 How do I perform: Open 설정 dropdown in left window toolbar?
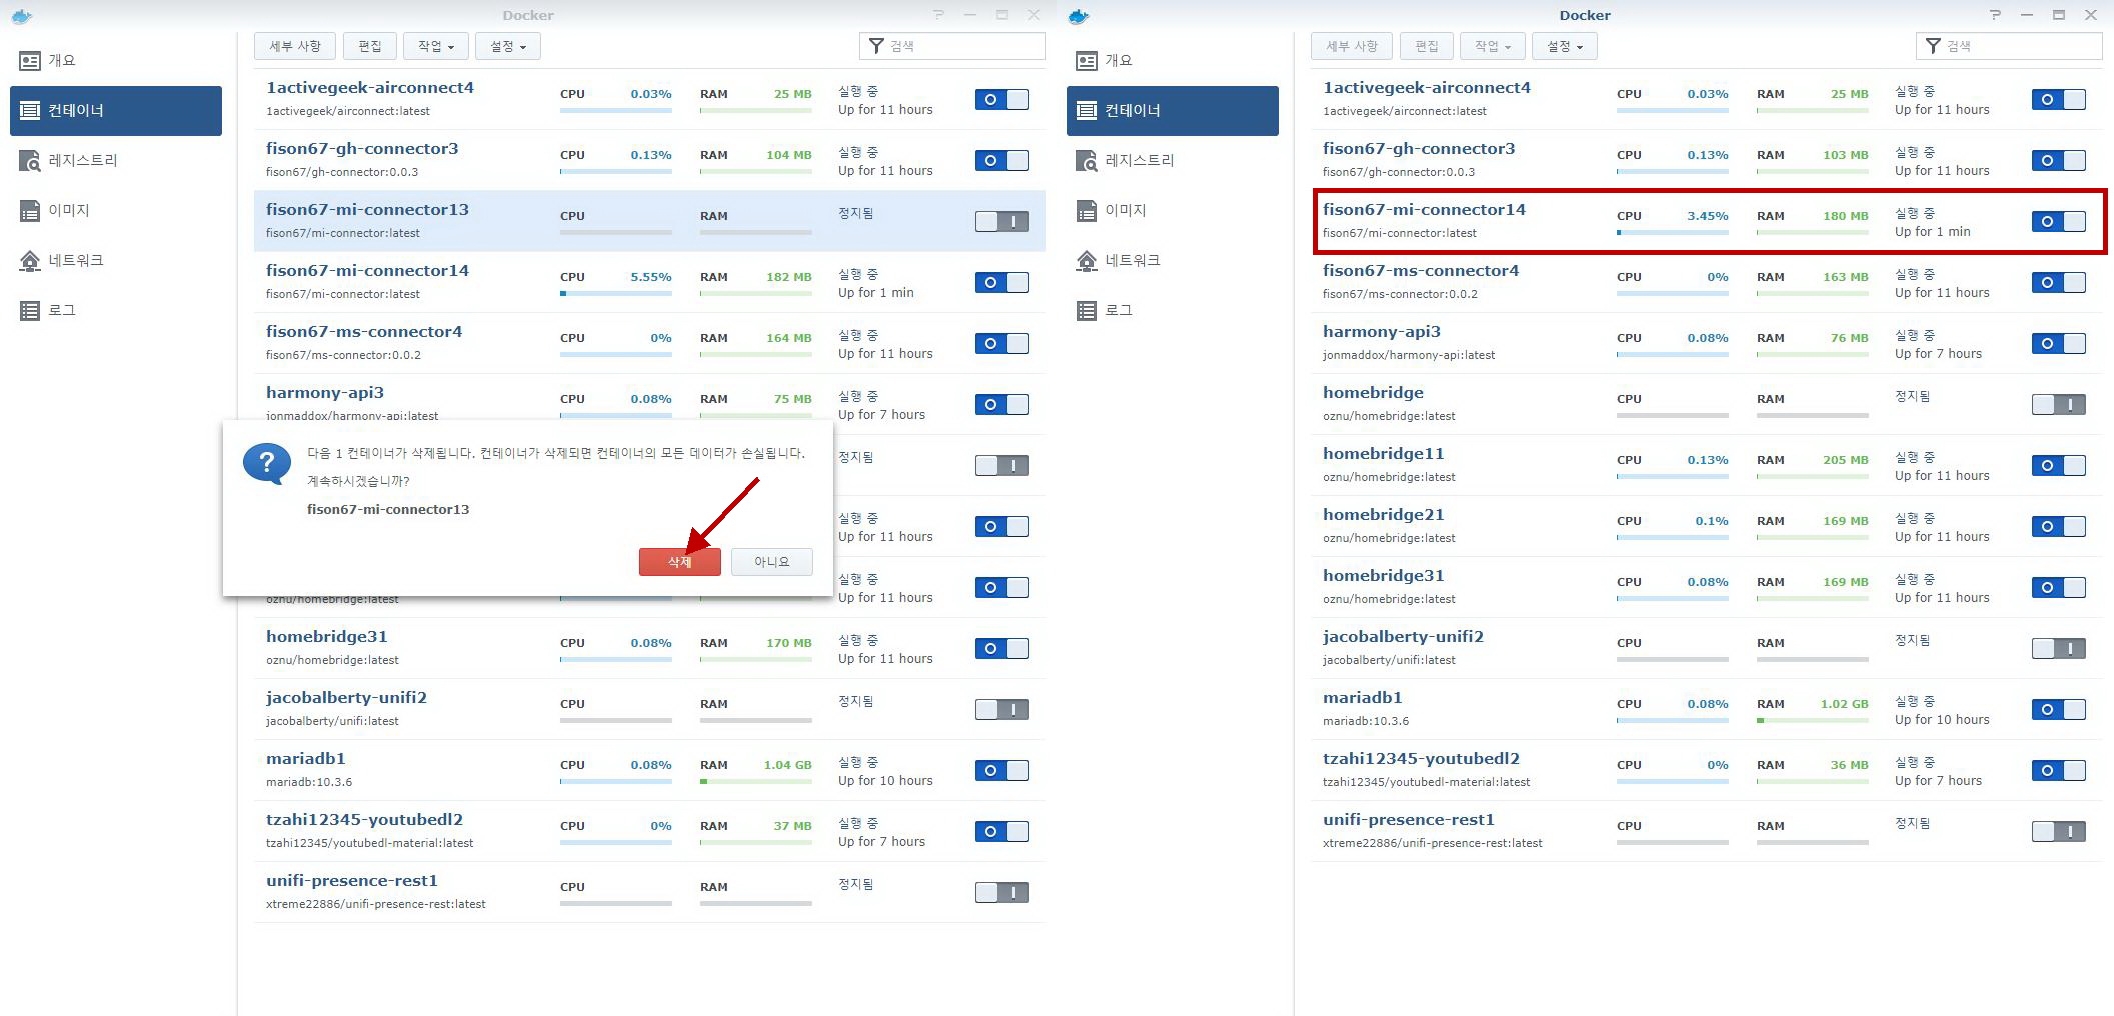[508, 46]
